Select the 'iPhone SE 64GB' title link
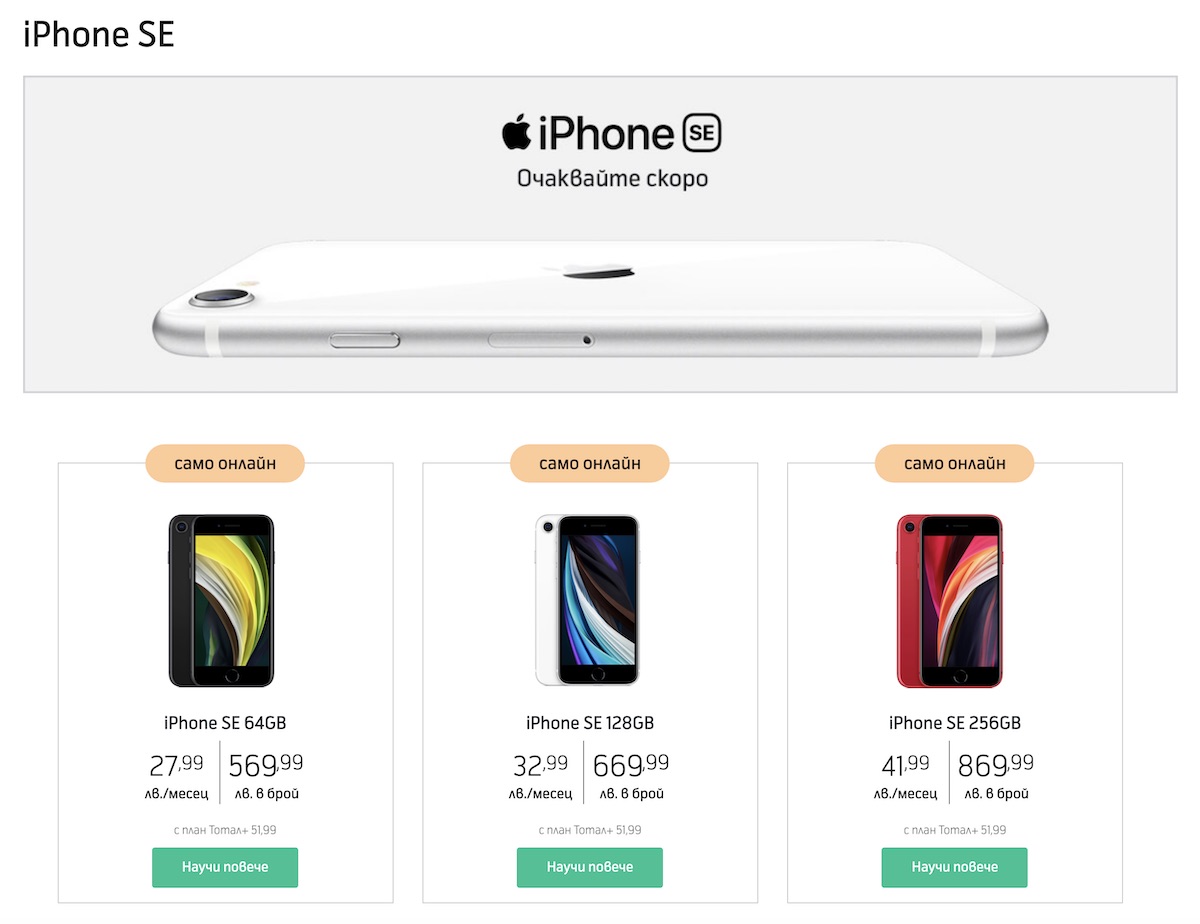 click(x=225, y=723)
